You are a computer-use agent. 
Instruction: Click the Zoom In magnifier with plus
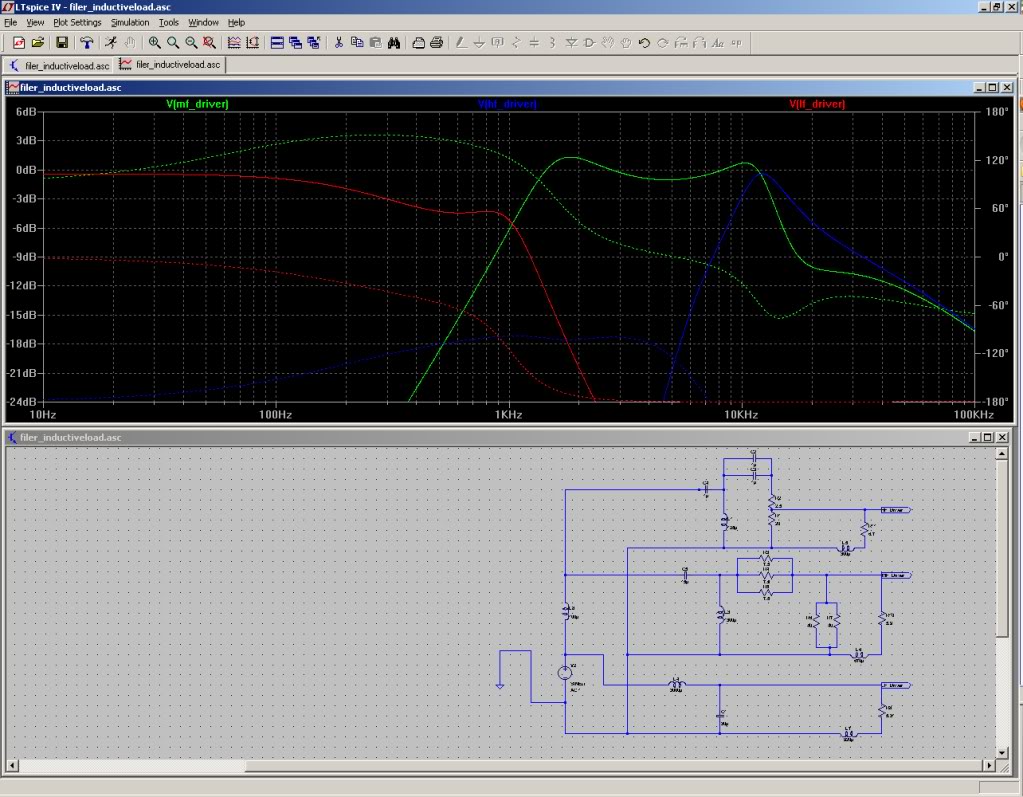155,43
